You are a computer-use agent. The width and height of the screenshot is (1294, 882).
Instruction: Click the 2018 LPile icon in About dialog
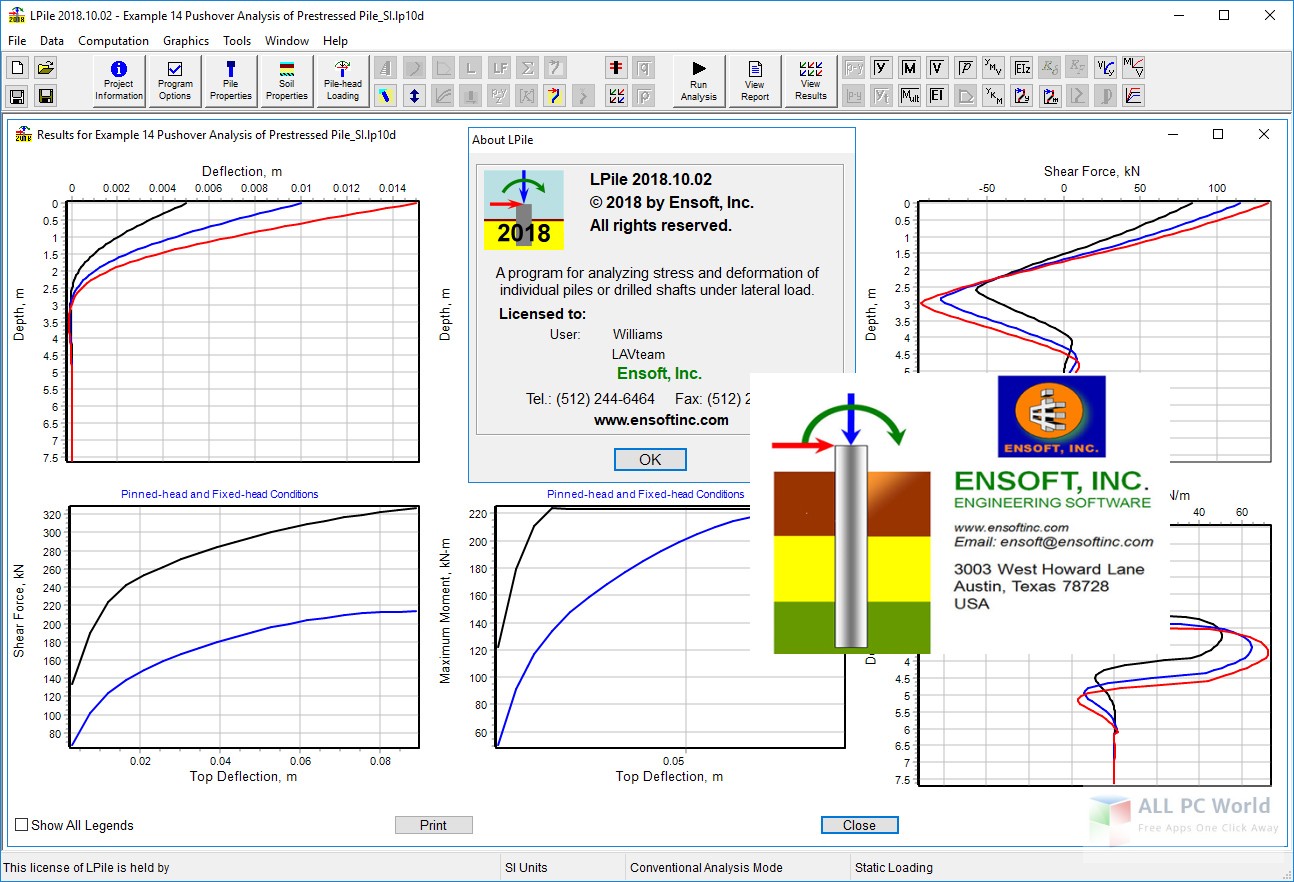pyautogui.click(x=524, y=210)
